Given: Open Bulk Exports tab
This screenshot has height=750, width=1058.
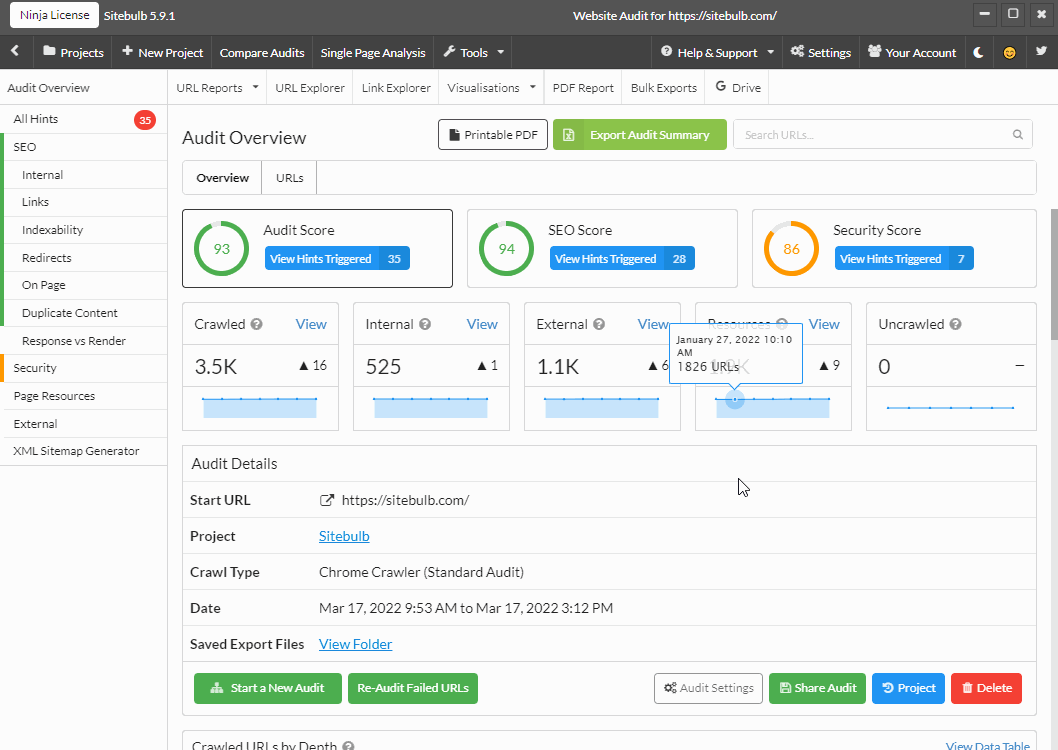Looking at the screenshot, I should point(664,88).
